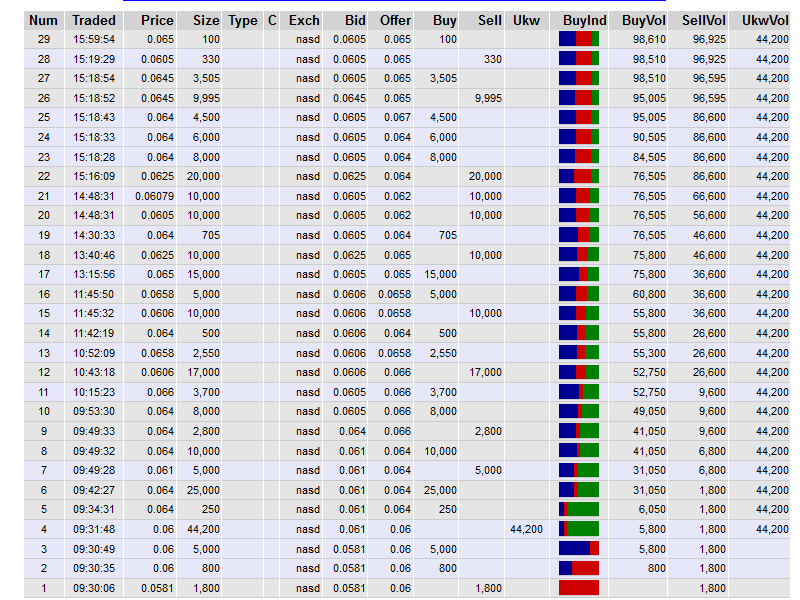Click the BuyInd bar in trade 29's row

click(579, 39)
